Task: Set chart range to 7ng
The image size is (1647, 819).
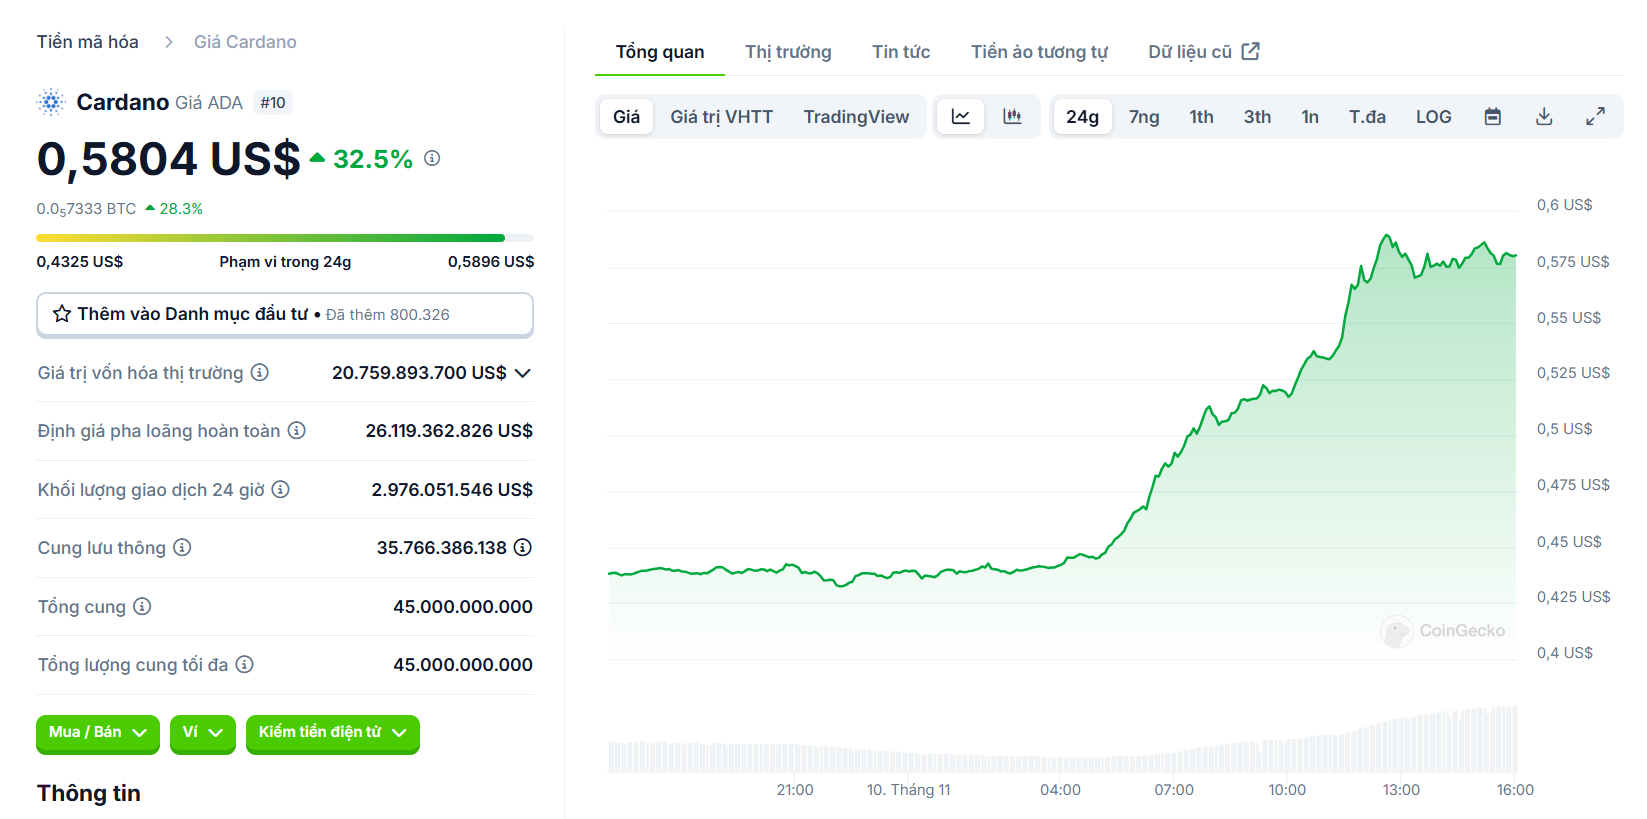Action: tap(1144, 117)
